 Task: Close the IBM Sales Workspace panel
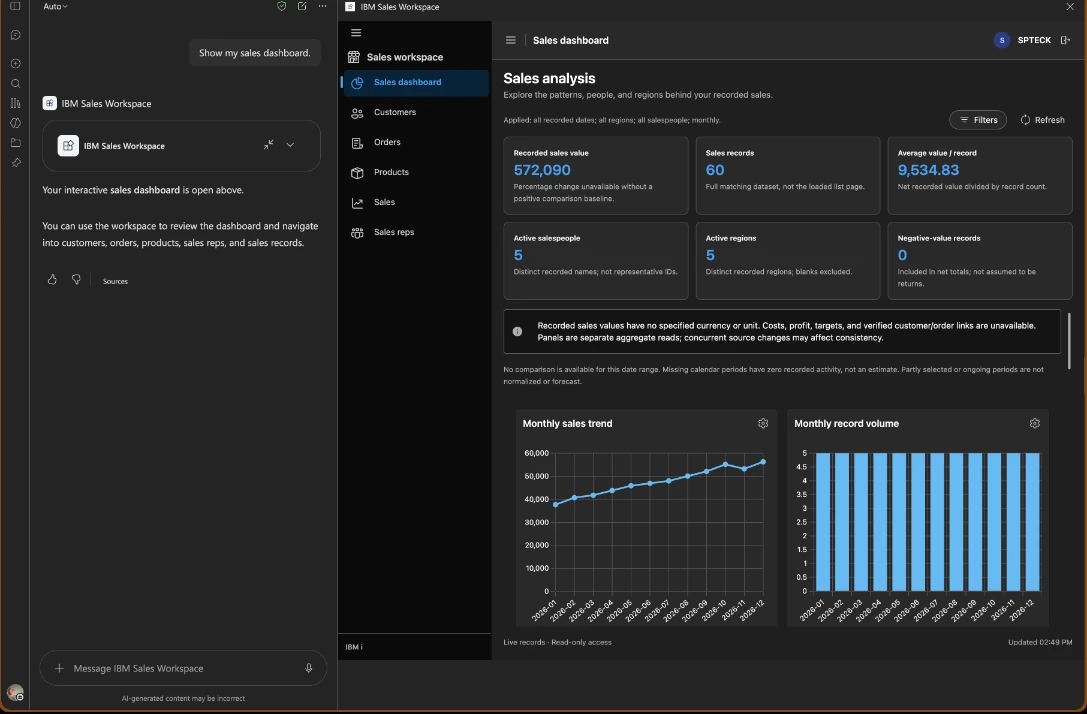coord(1070,6)
